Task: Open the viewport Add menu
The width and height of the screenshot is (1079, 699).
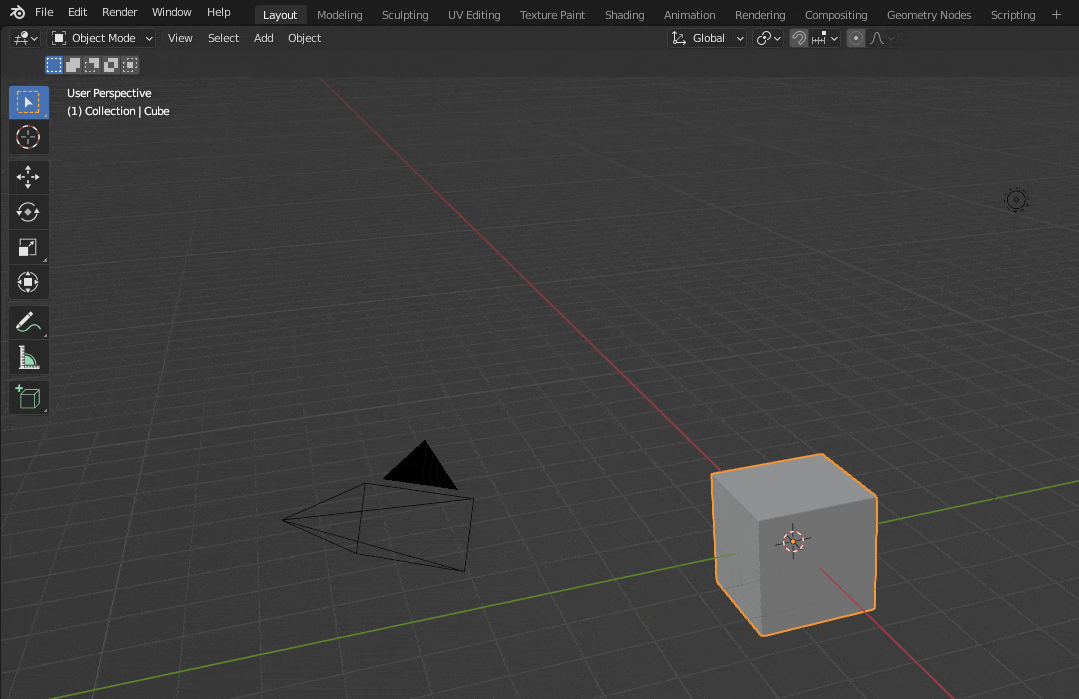Action: click(x=264, y=39)
